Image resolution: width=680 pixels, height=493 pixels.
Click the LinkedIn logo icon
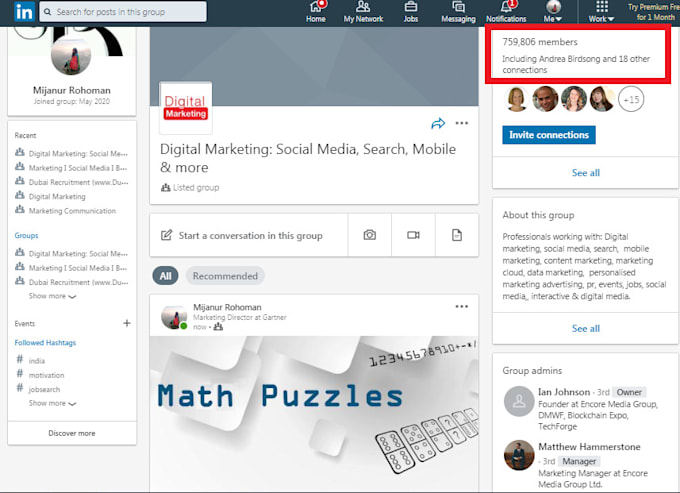pos(23,12)
